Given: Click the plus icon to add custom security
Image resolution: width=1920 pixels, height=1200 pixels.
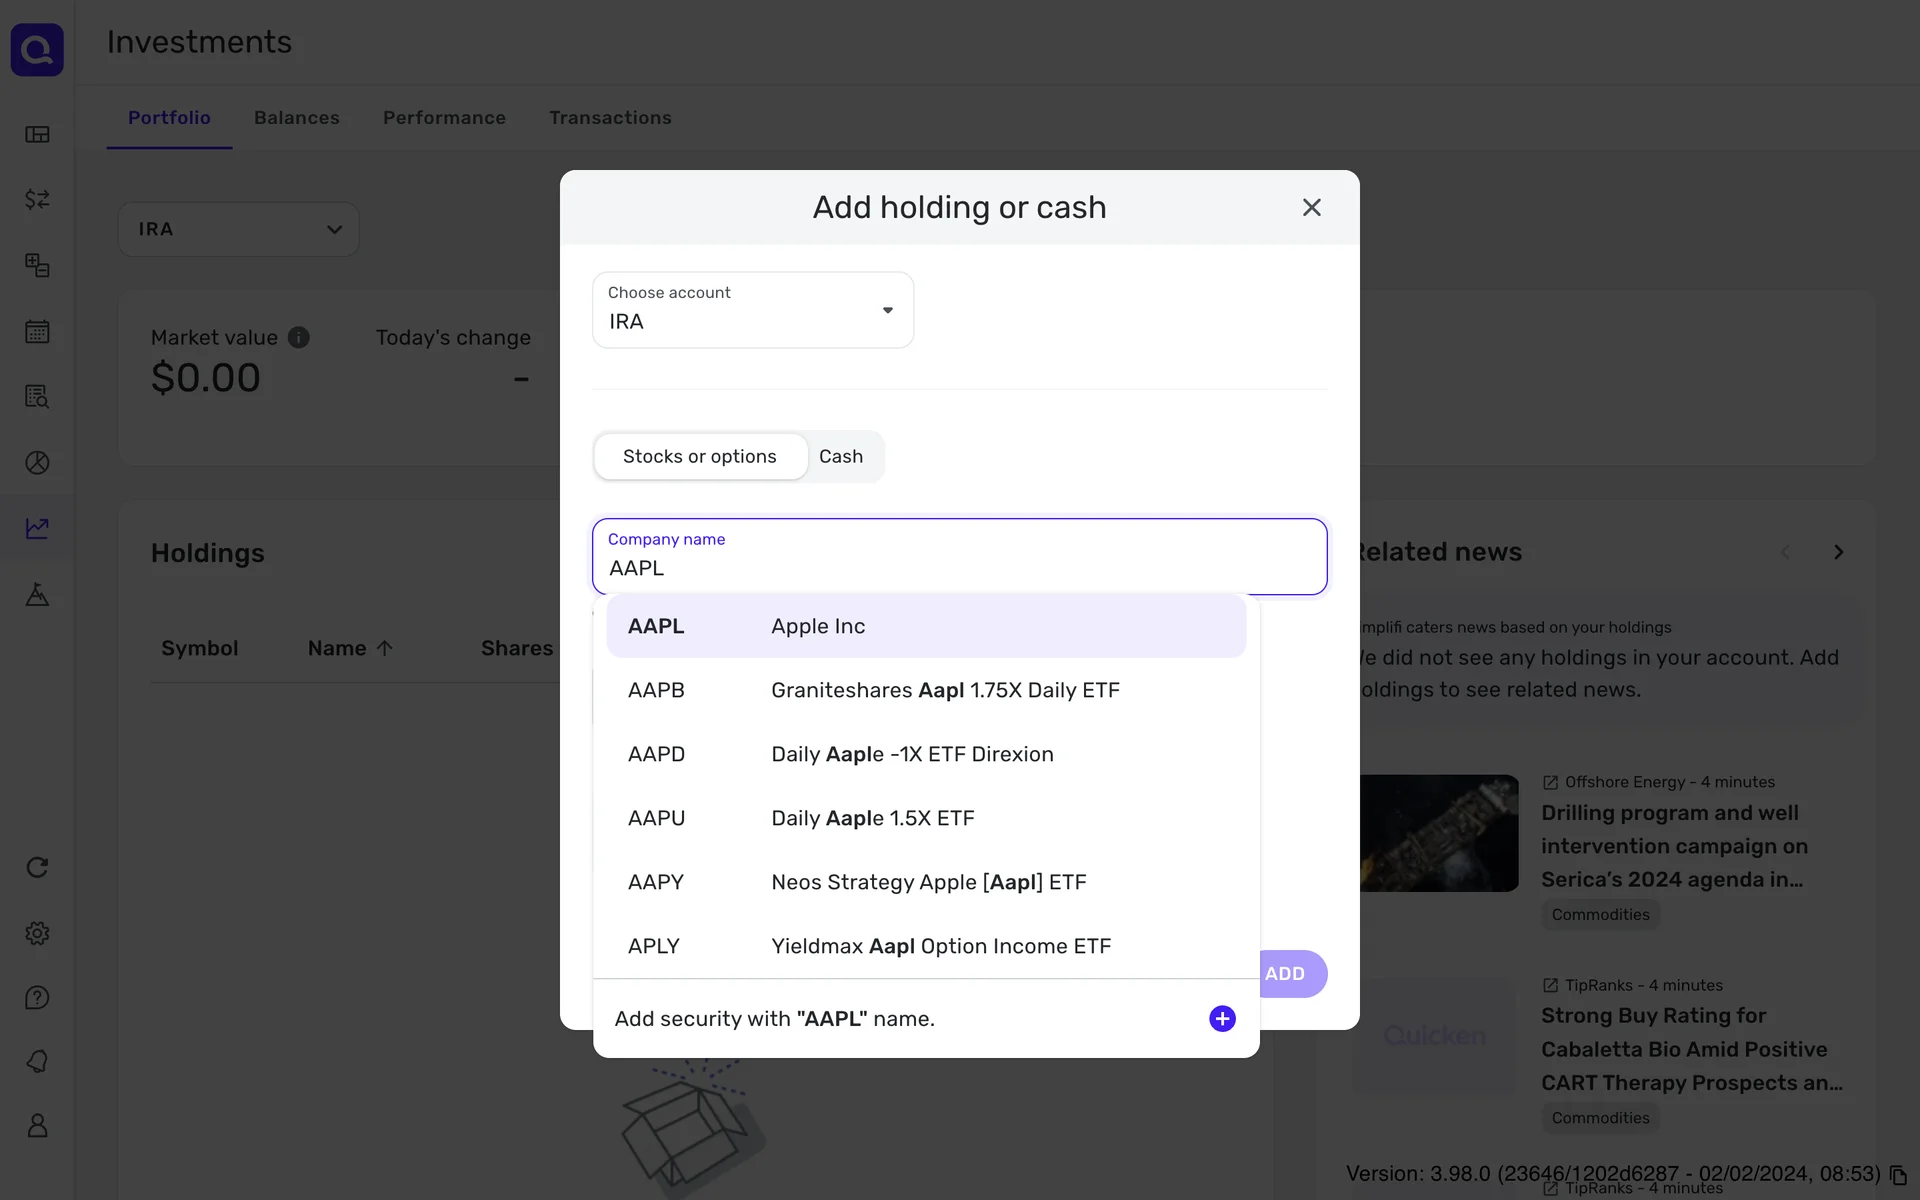Looking at the screenshot, I should pyautogui.click(x=1222, y=1018).
